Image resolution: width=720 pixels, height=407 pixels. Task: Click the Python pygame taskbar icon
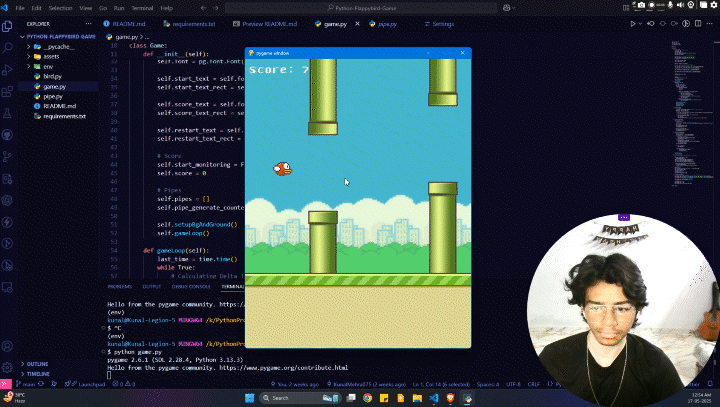[x=467, y=398]
